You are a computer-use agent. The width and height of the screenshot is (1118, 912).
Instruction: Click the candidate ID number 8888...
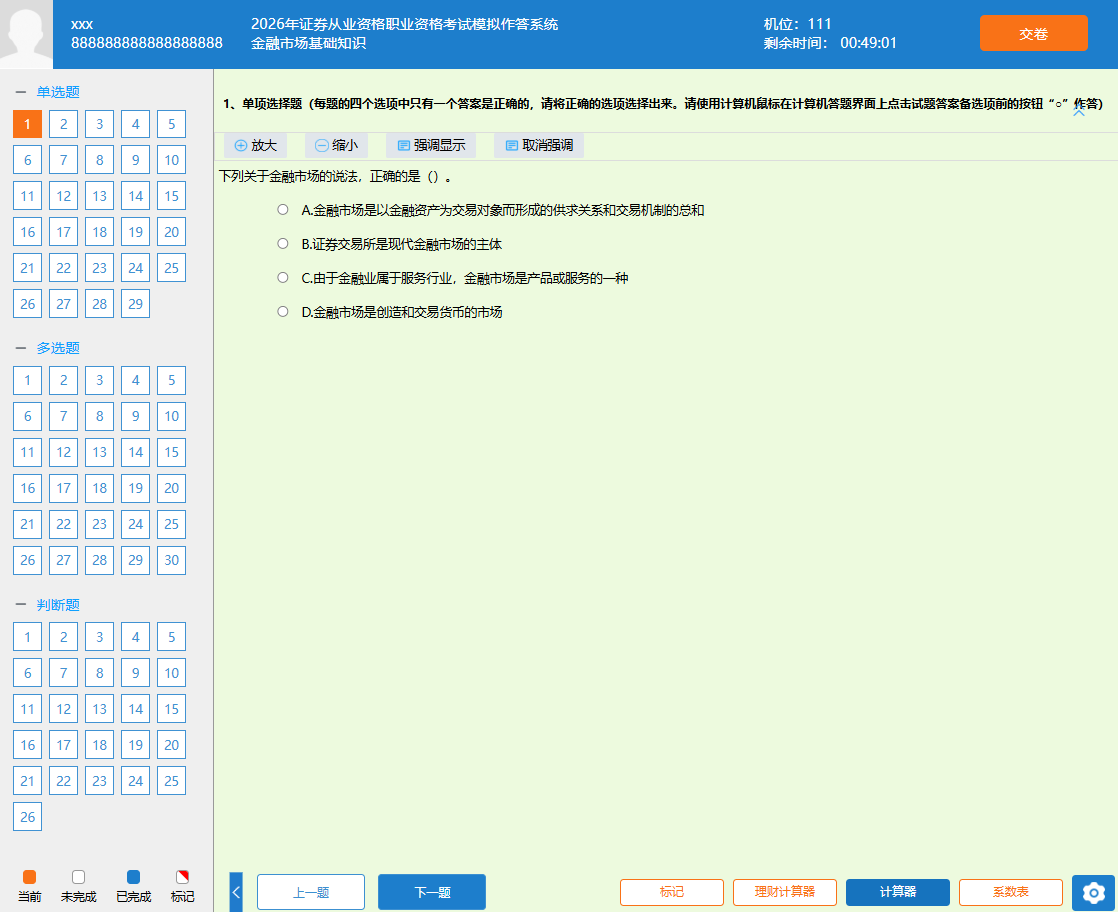pyautogui.click(x=147, y=43)
